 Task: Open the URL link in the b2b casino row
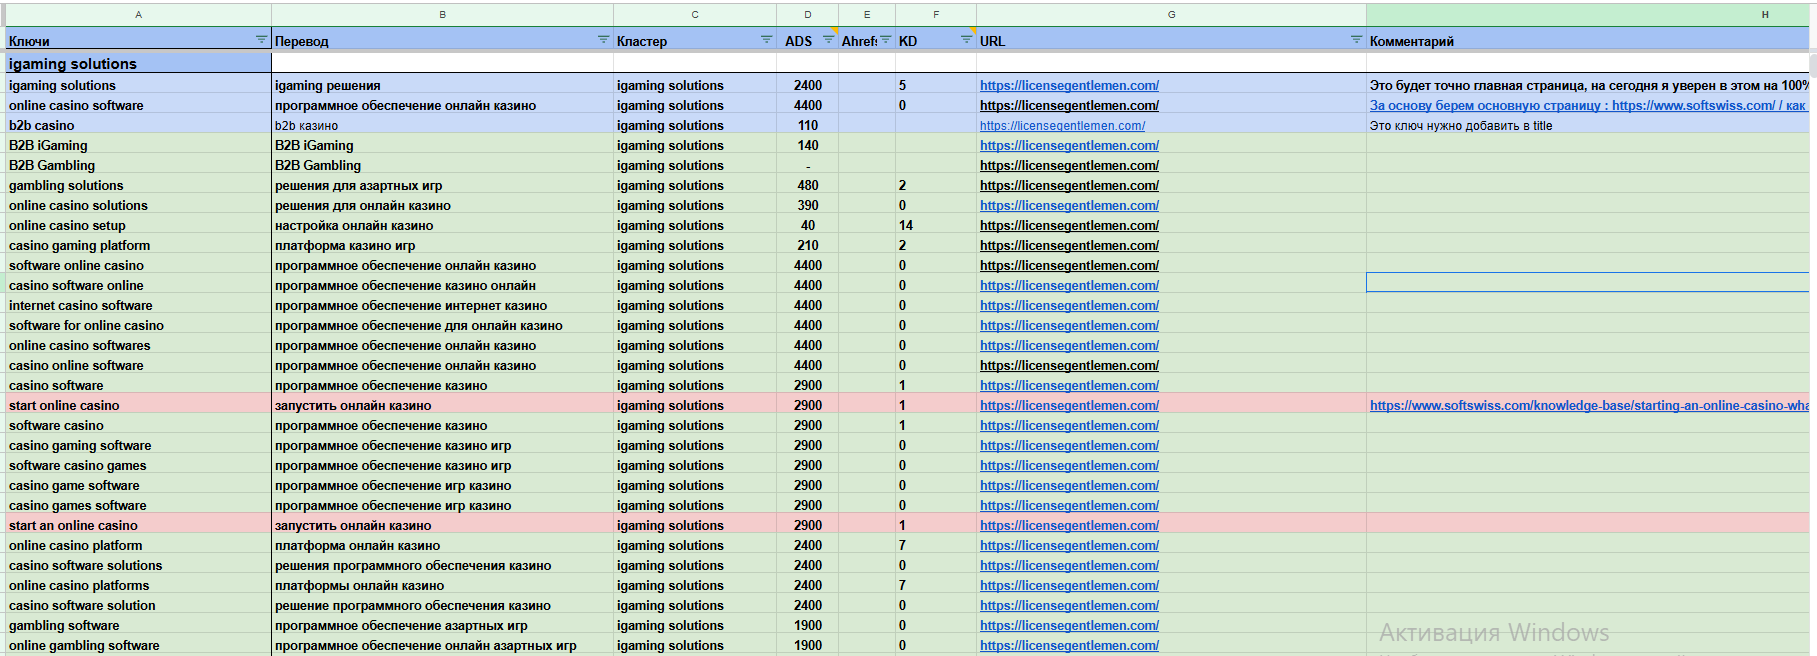coord(1062,126)
